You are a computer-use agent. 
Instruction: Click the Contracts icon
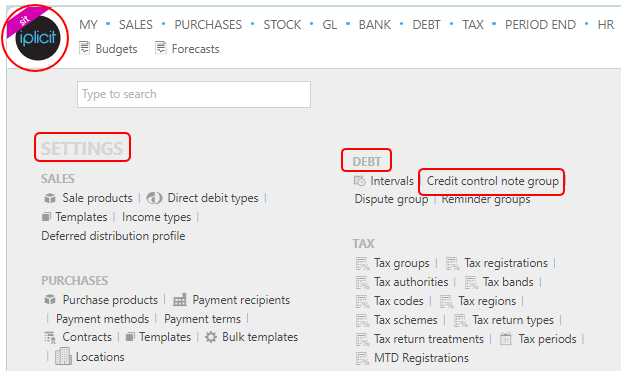pyautogui.click(x=50, y=337)
